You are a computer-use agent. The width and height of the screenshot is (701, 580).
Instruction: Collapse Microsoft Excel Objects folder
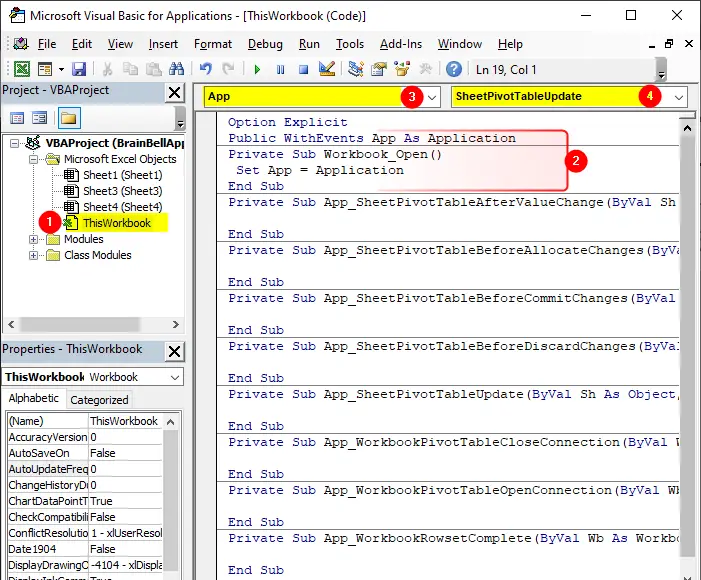coord(33,159)
